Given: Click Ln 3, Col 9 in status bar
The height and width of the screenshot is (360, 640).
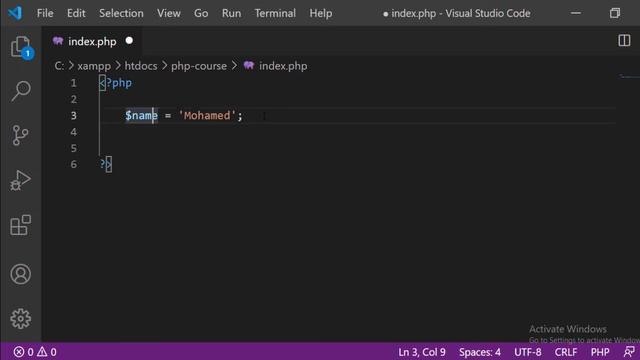Looking at the screenshot, I should tap(422, 352).
